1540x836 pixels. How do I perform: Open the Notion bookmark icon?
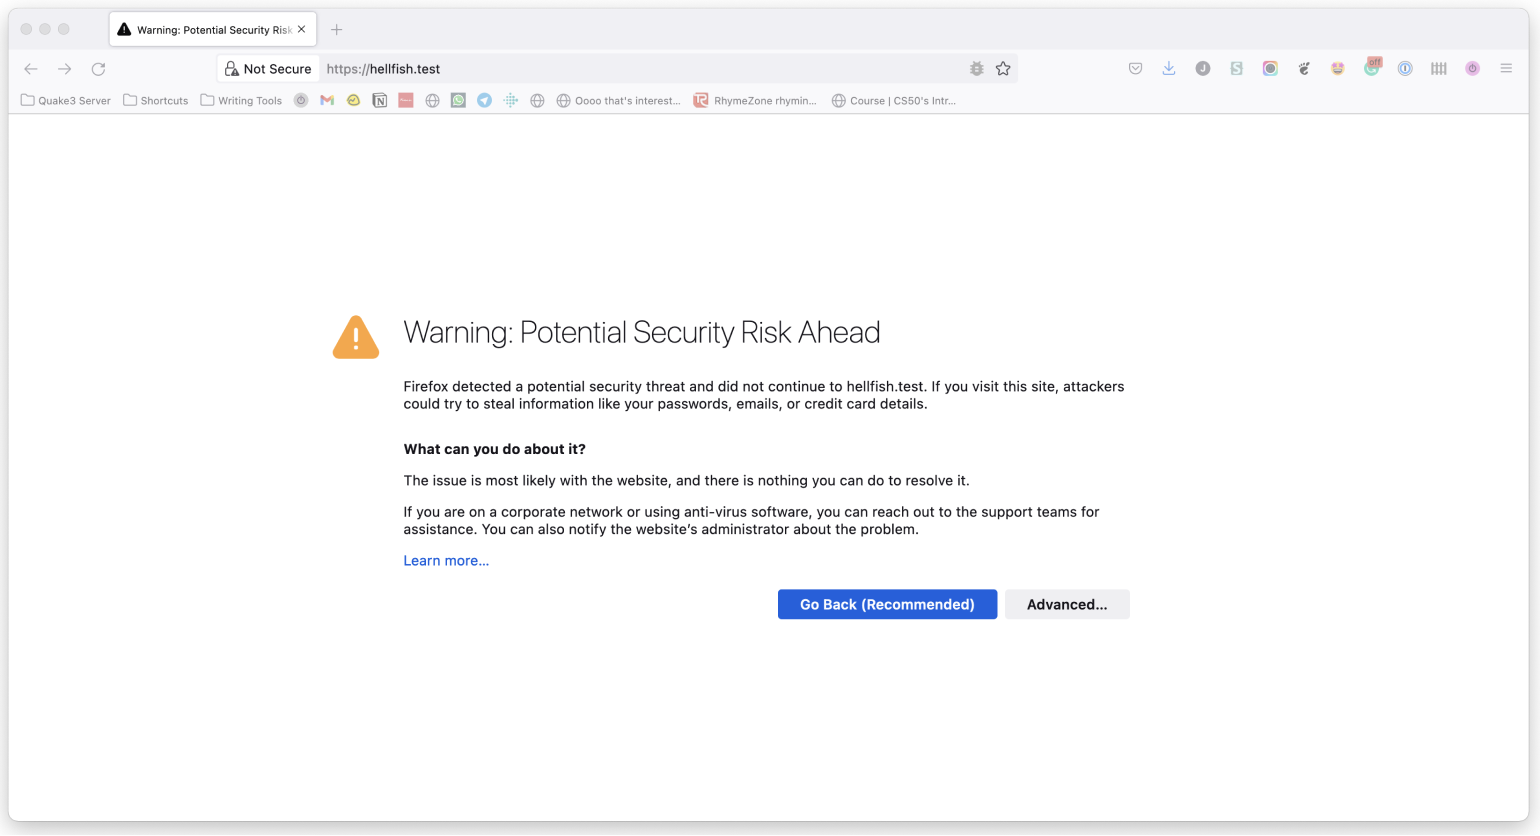[379, 100]
